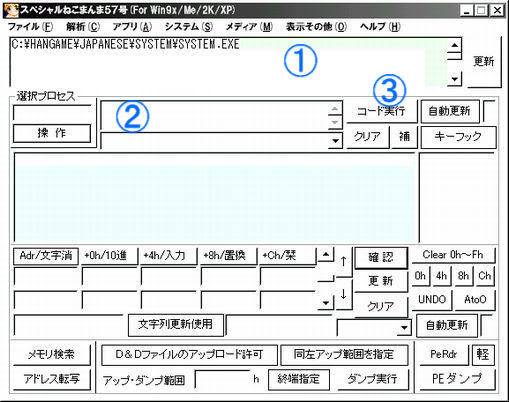This screenshot has height=402, width=509.
Task: Open the 表示その他(O) menu
Action: [316, 27]
